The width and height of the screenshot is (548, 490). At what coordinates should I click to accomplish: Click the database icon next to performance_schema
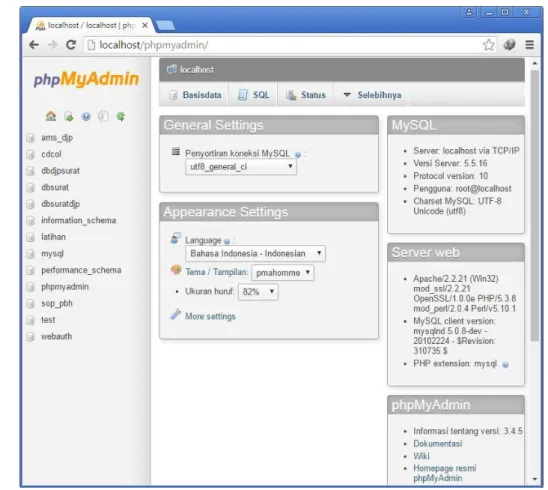pos(31,270)
